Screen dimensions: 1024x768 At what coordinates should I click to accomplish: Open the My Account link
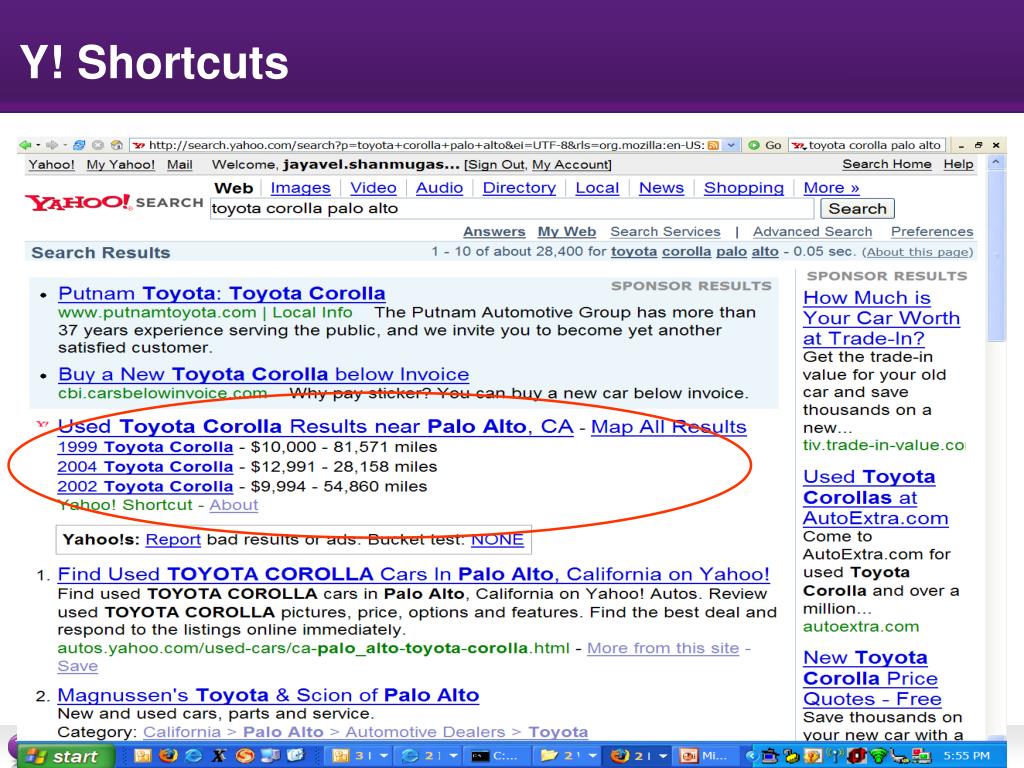(x=570, y=165)
